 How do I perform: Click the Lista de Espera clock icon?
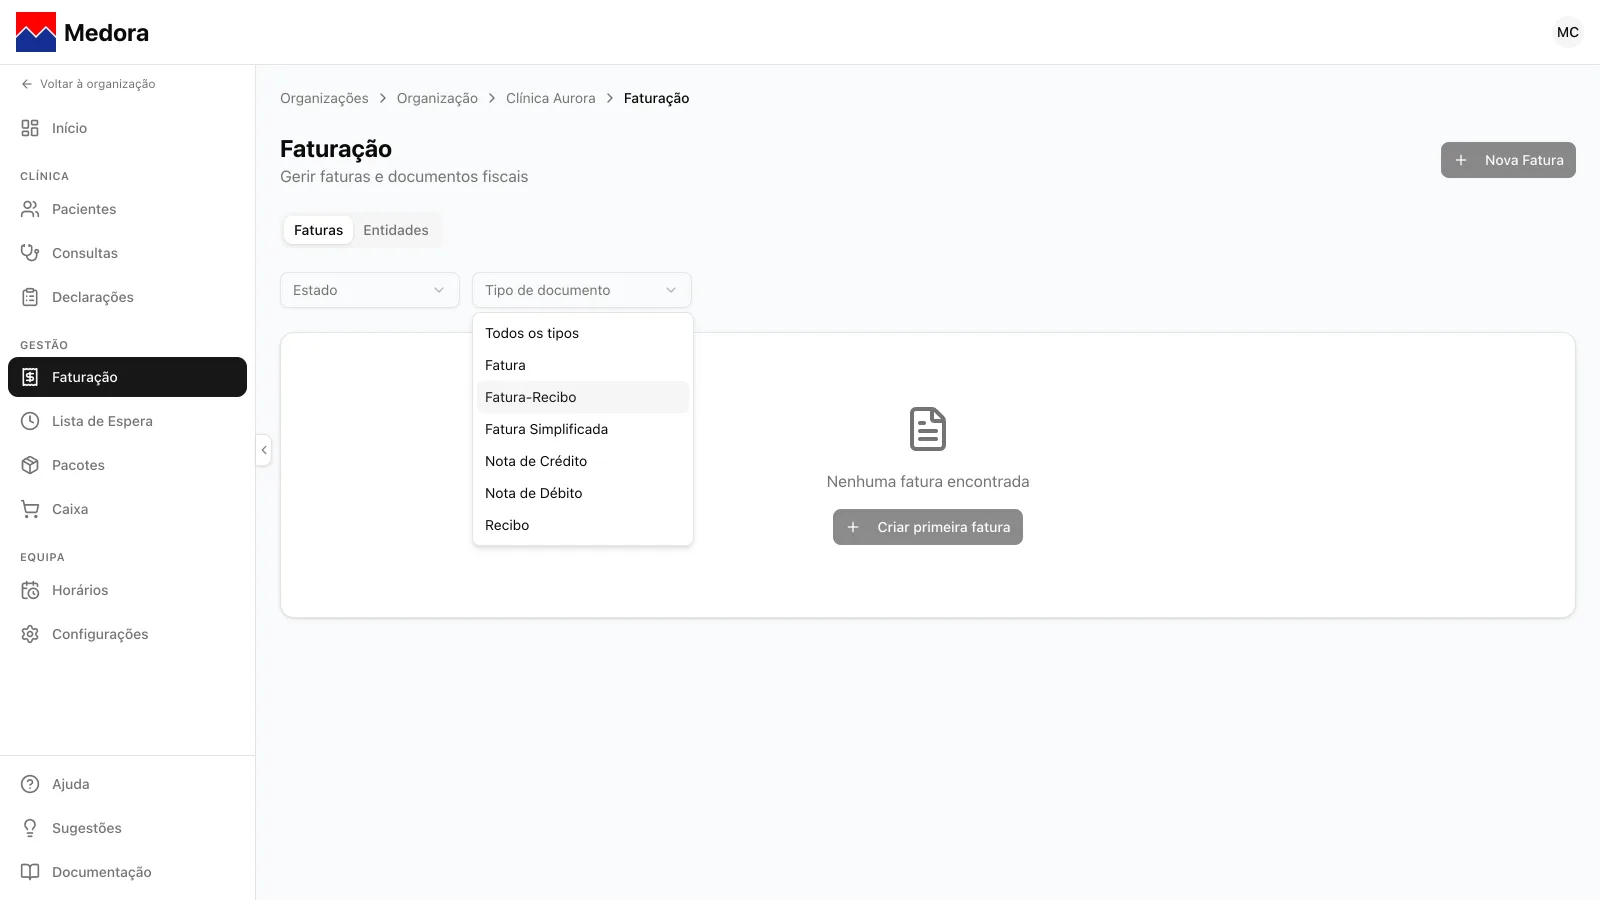[30, 421]
